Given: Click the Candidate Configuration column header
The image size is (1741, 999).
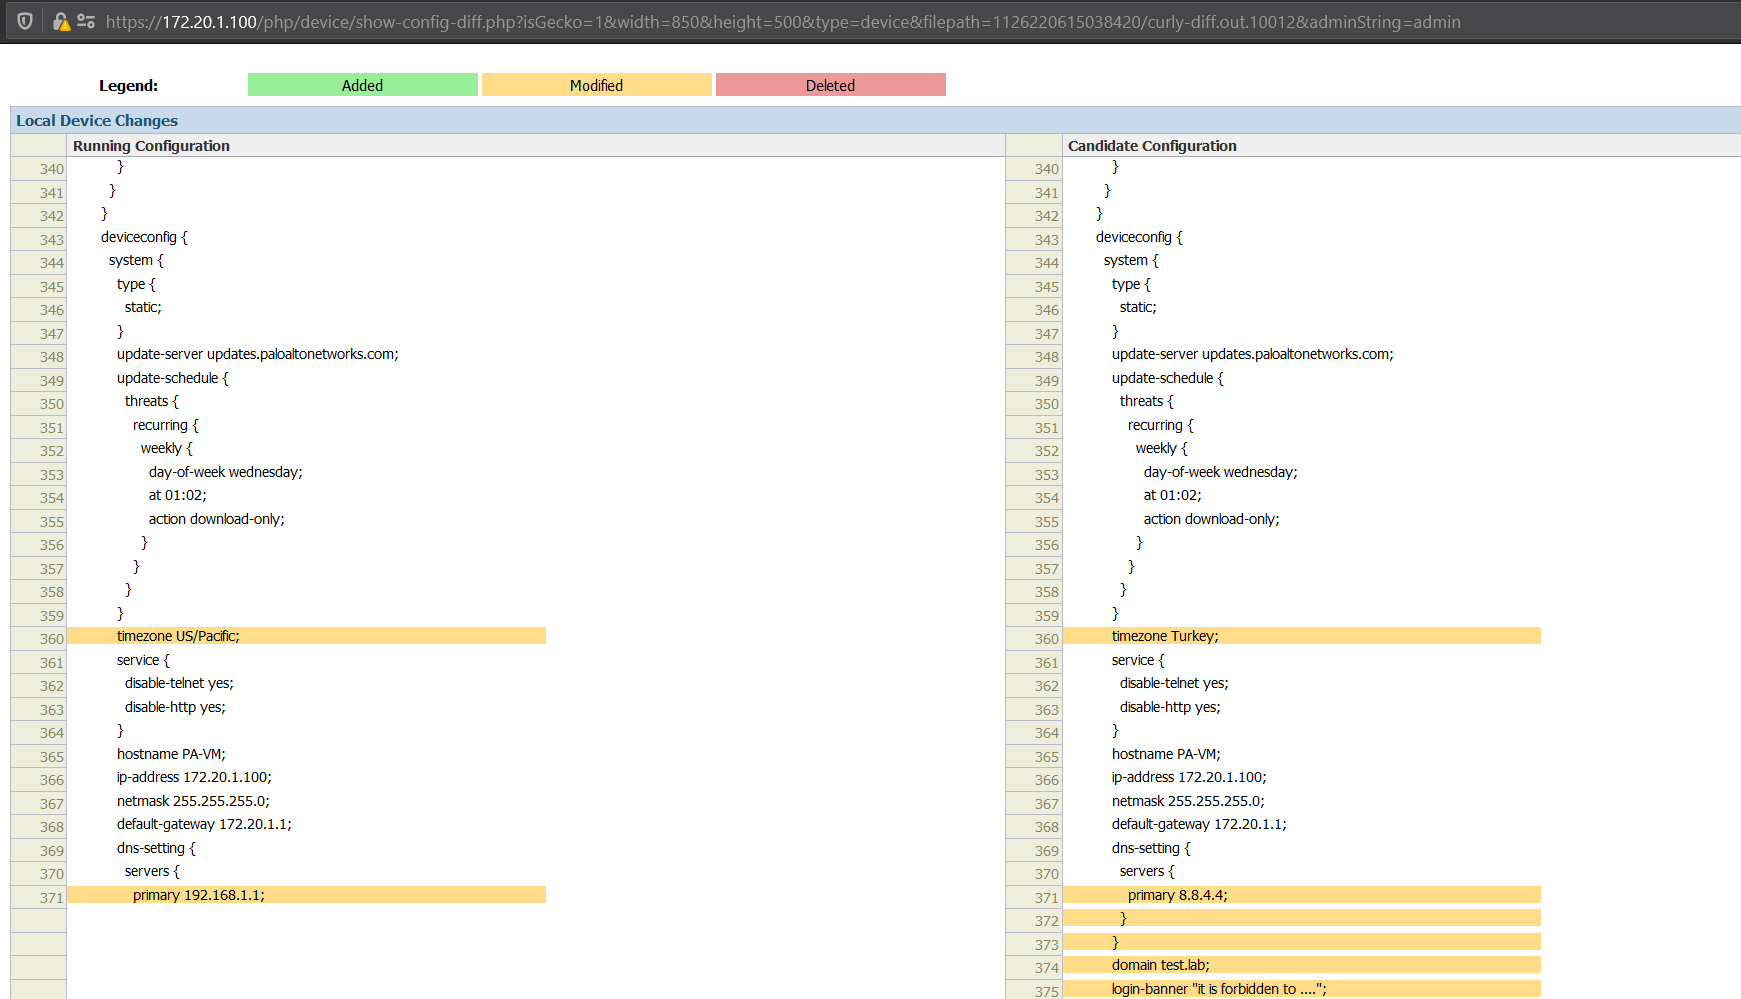Looking at the screenshot, I should [1152, 146].
